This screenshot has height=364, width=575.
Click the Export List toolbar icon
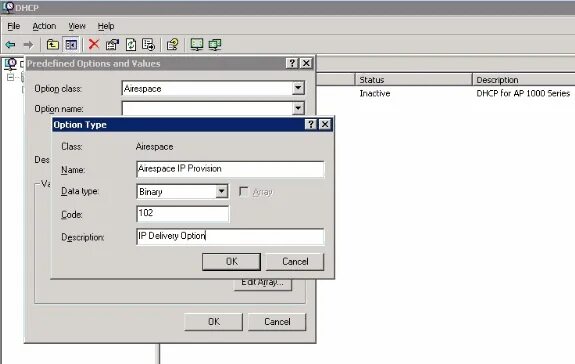(149, 44)
